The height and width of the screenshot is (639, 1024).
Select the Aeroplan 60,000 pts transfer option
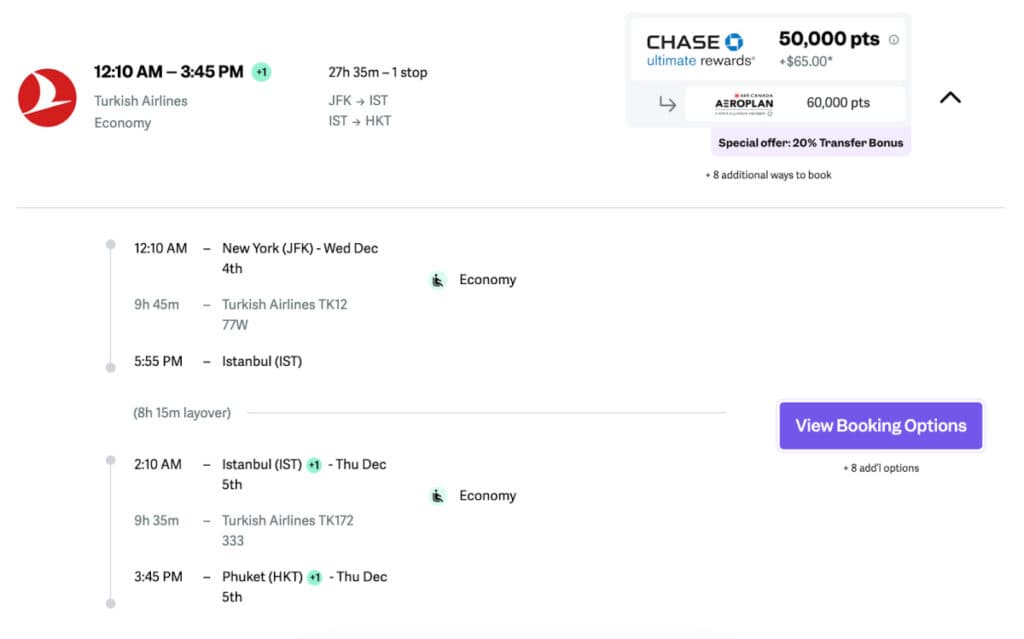[x=837, y=103]
